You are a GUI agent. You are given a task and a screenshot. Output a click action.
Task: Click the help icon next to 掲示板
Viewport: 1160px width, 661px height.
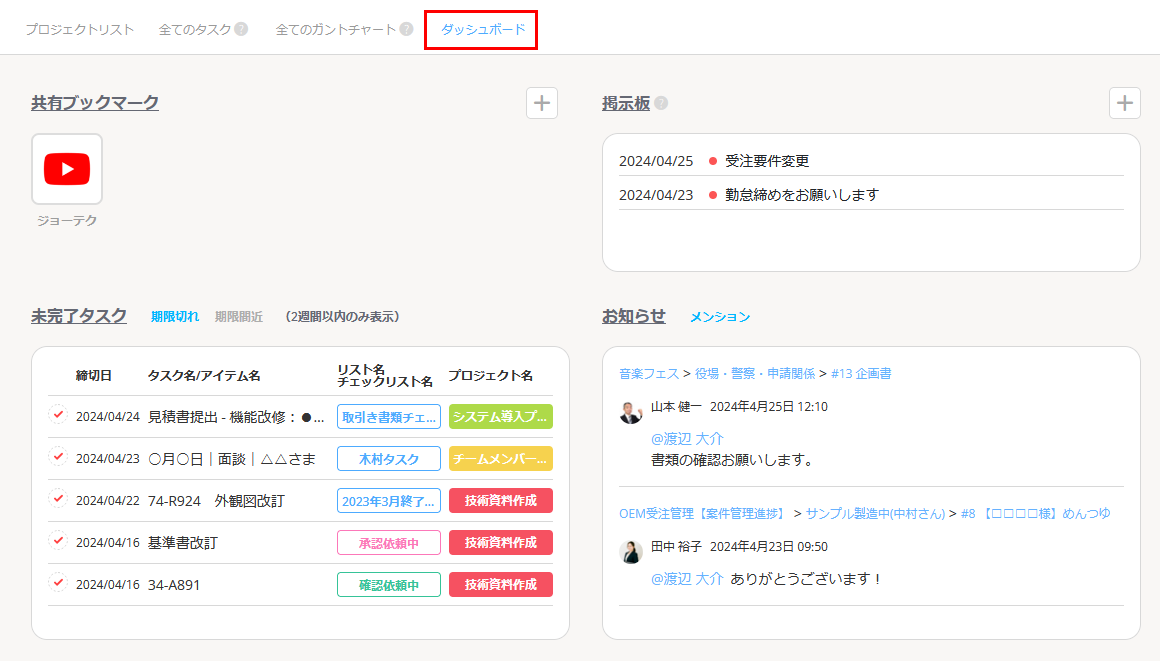[659, 103]
